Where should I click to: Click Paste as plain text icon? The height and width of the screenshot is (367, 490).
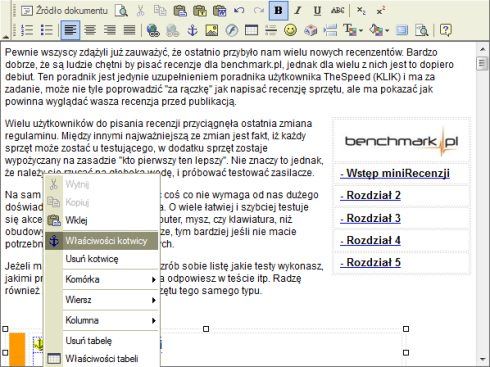[x=200, y=11]
